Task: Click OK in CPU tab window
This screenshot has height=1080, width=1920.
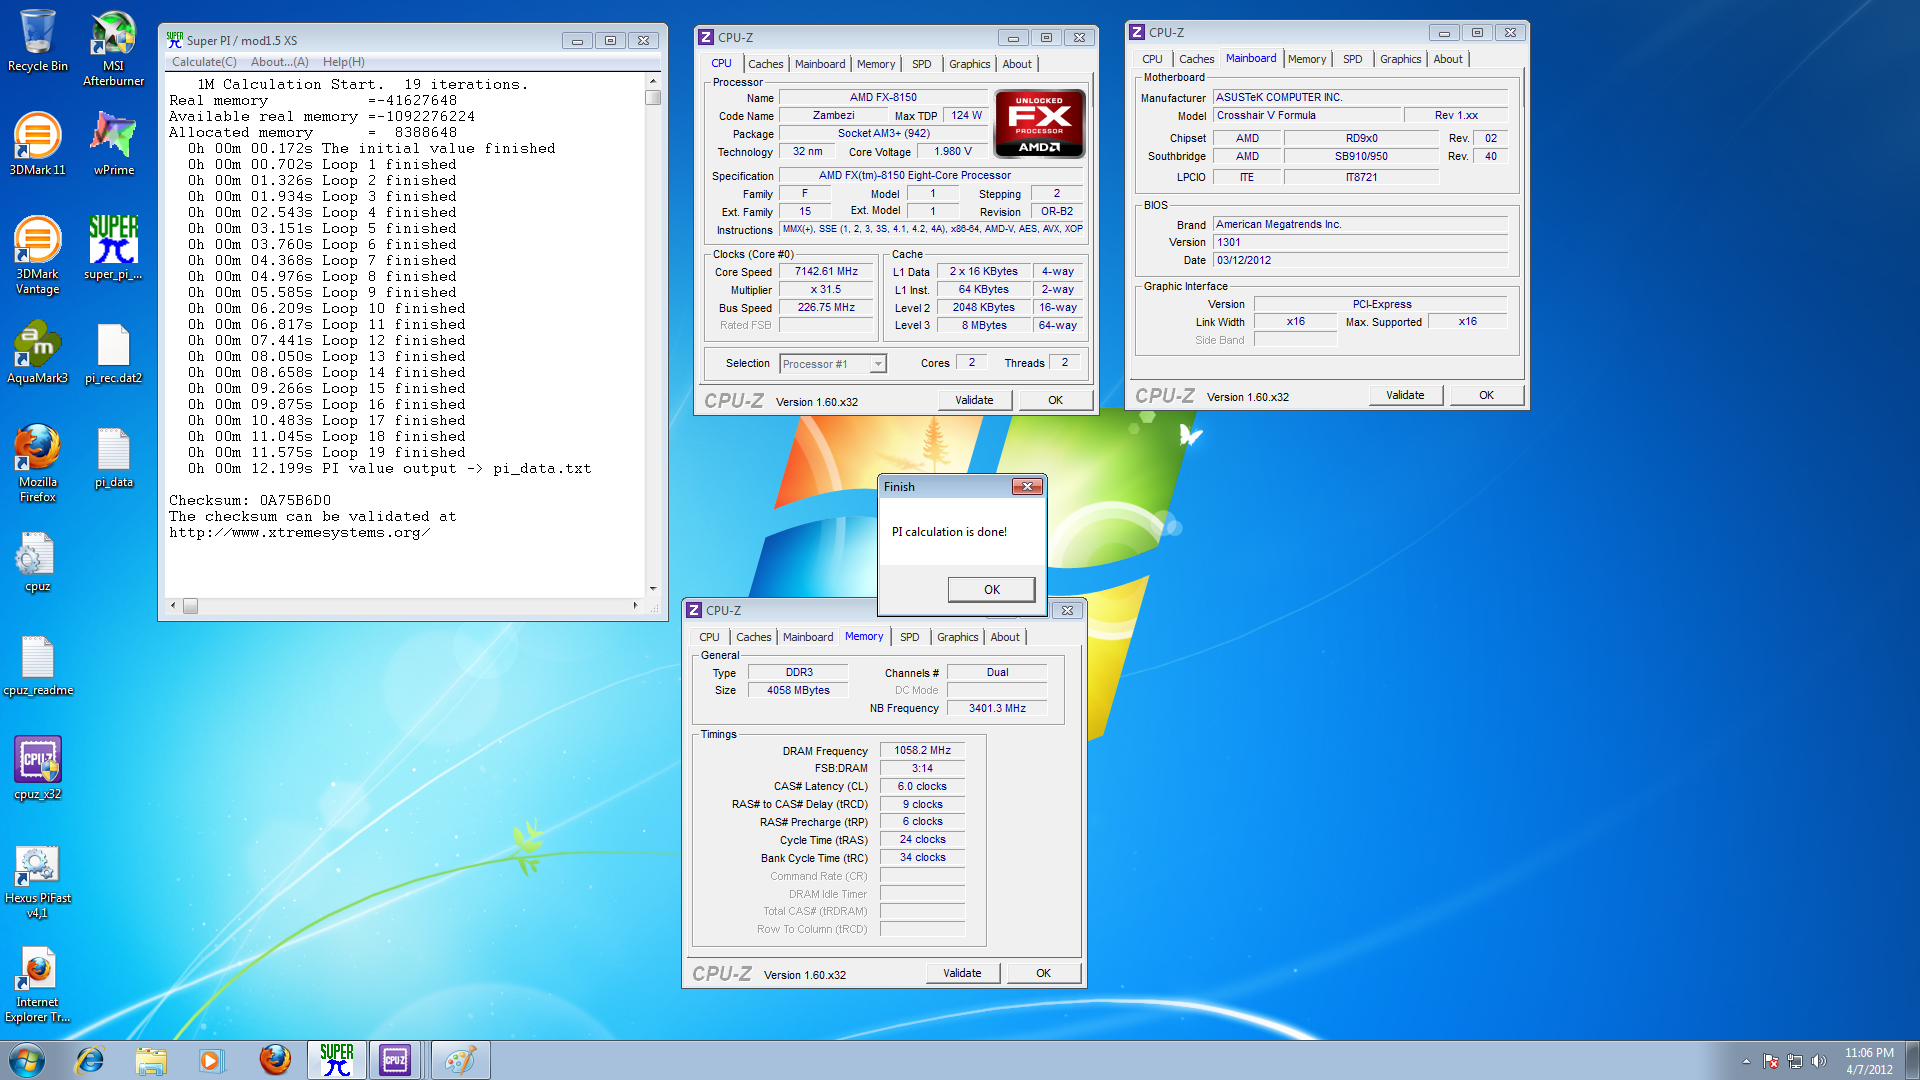Action: point(1055,400)
